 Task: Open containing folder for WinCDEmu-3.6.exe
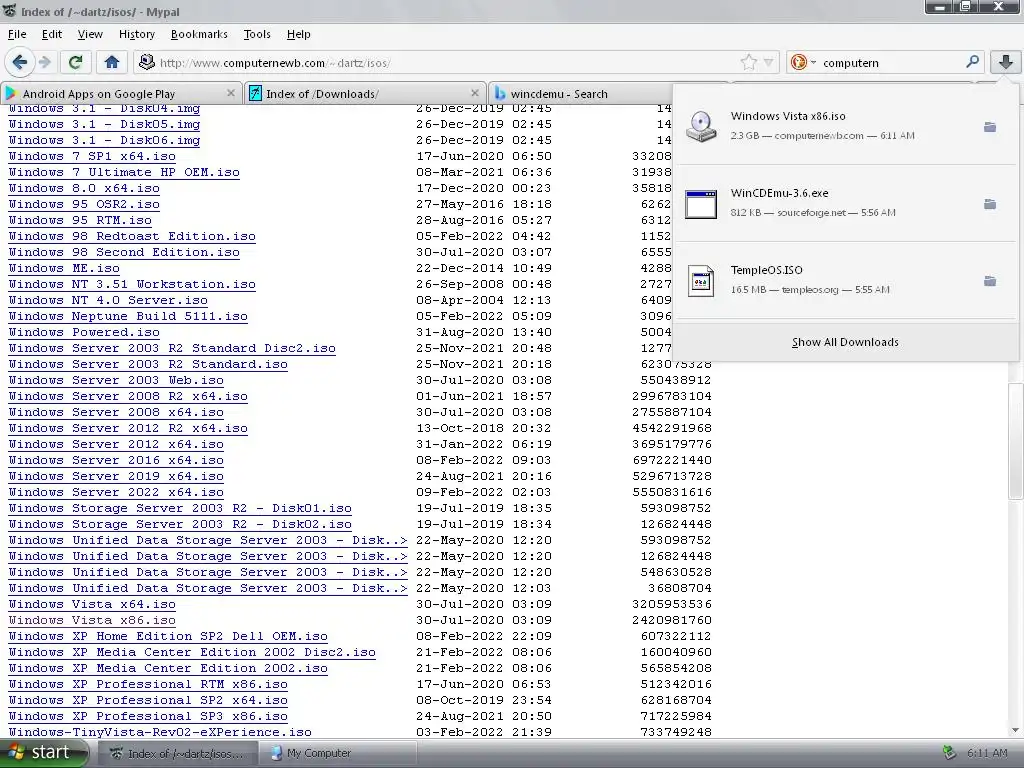pos(990,204)
